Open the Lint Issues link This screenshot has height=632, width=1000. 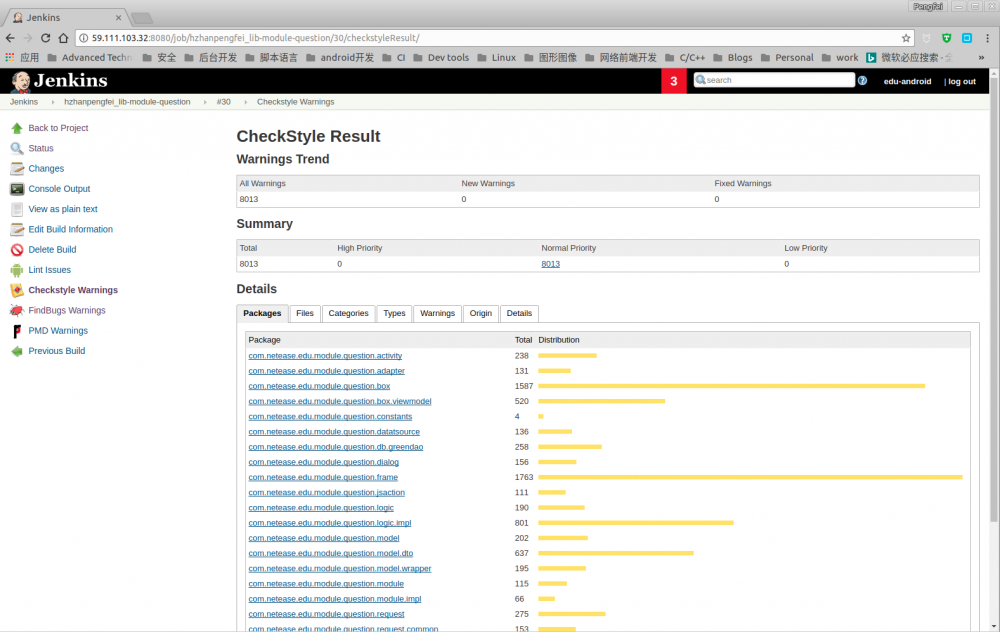click(49, 270)
